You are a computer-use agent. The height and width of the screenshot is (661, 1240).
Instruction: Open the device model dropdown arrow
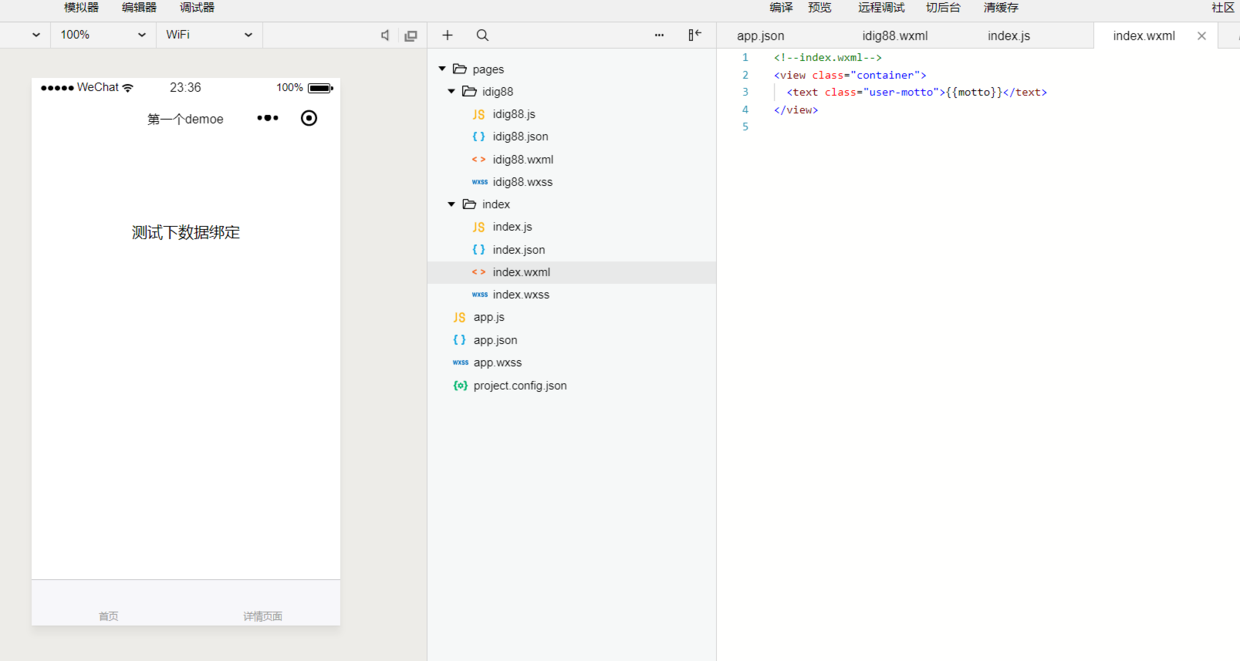pyautogui.click(x=36, y=35)
